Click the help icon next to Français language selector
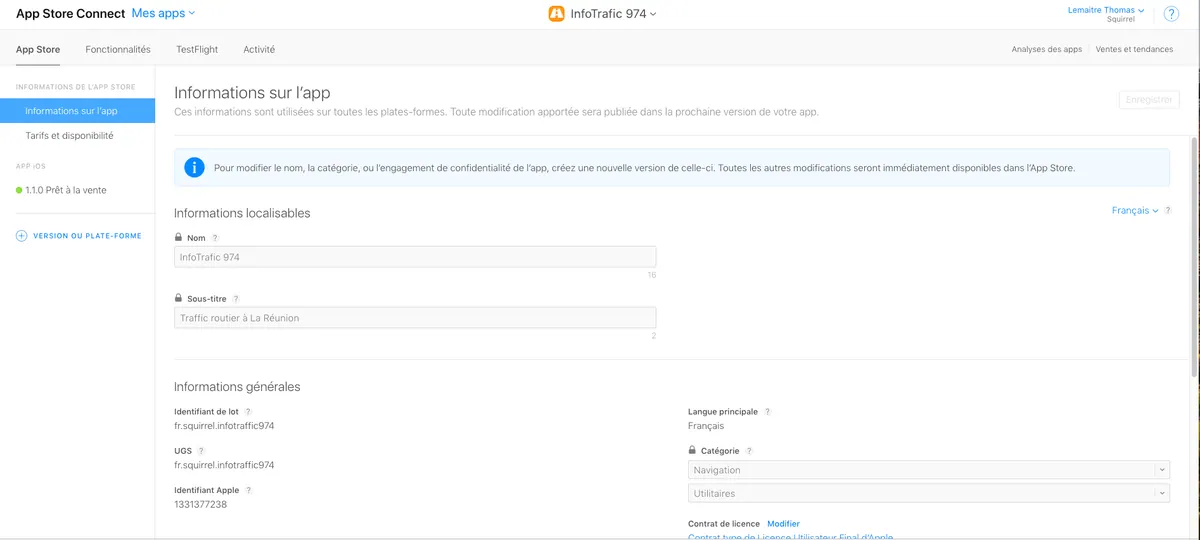The width and height of the screenshot is (1200, 540). pyautogui.click(x=1168, y=211)
